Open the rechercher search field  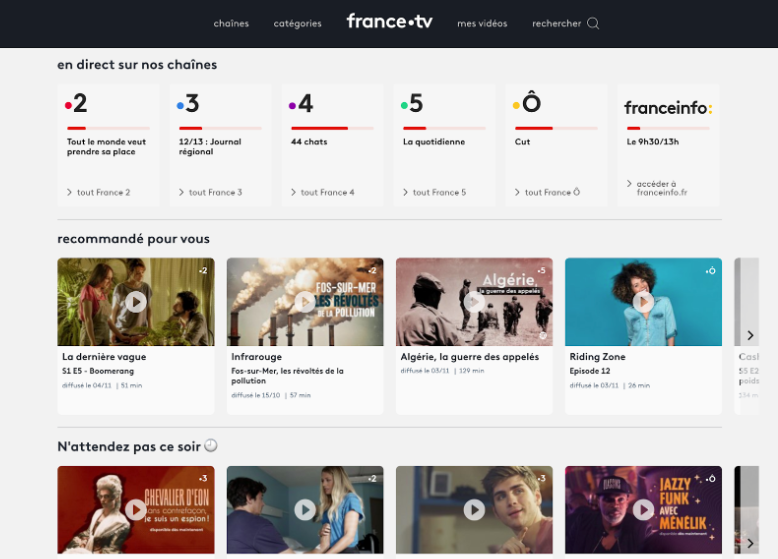pos(556,23)
